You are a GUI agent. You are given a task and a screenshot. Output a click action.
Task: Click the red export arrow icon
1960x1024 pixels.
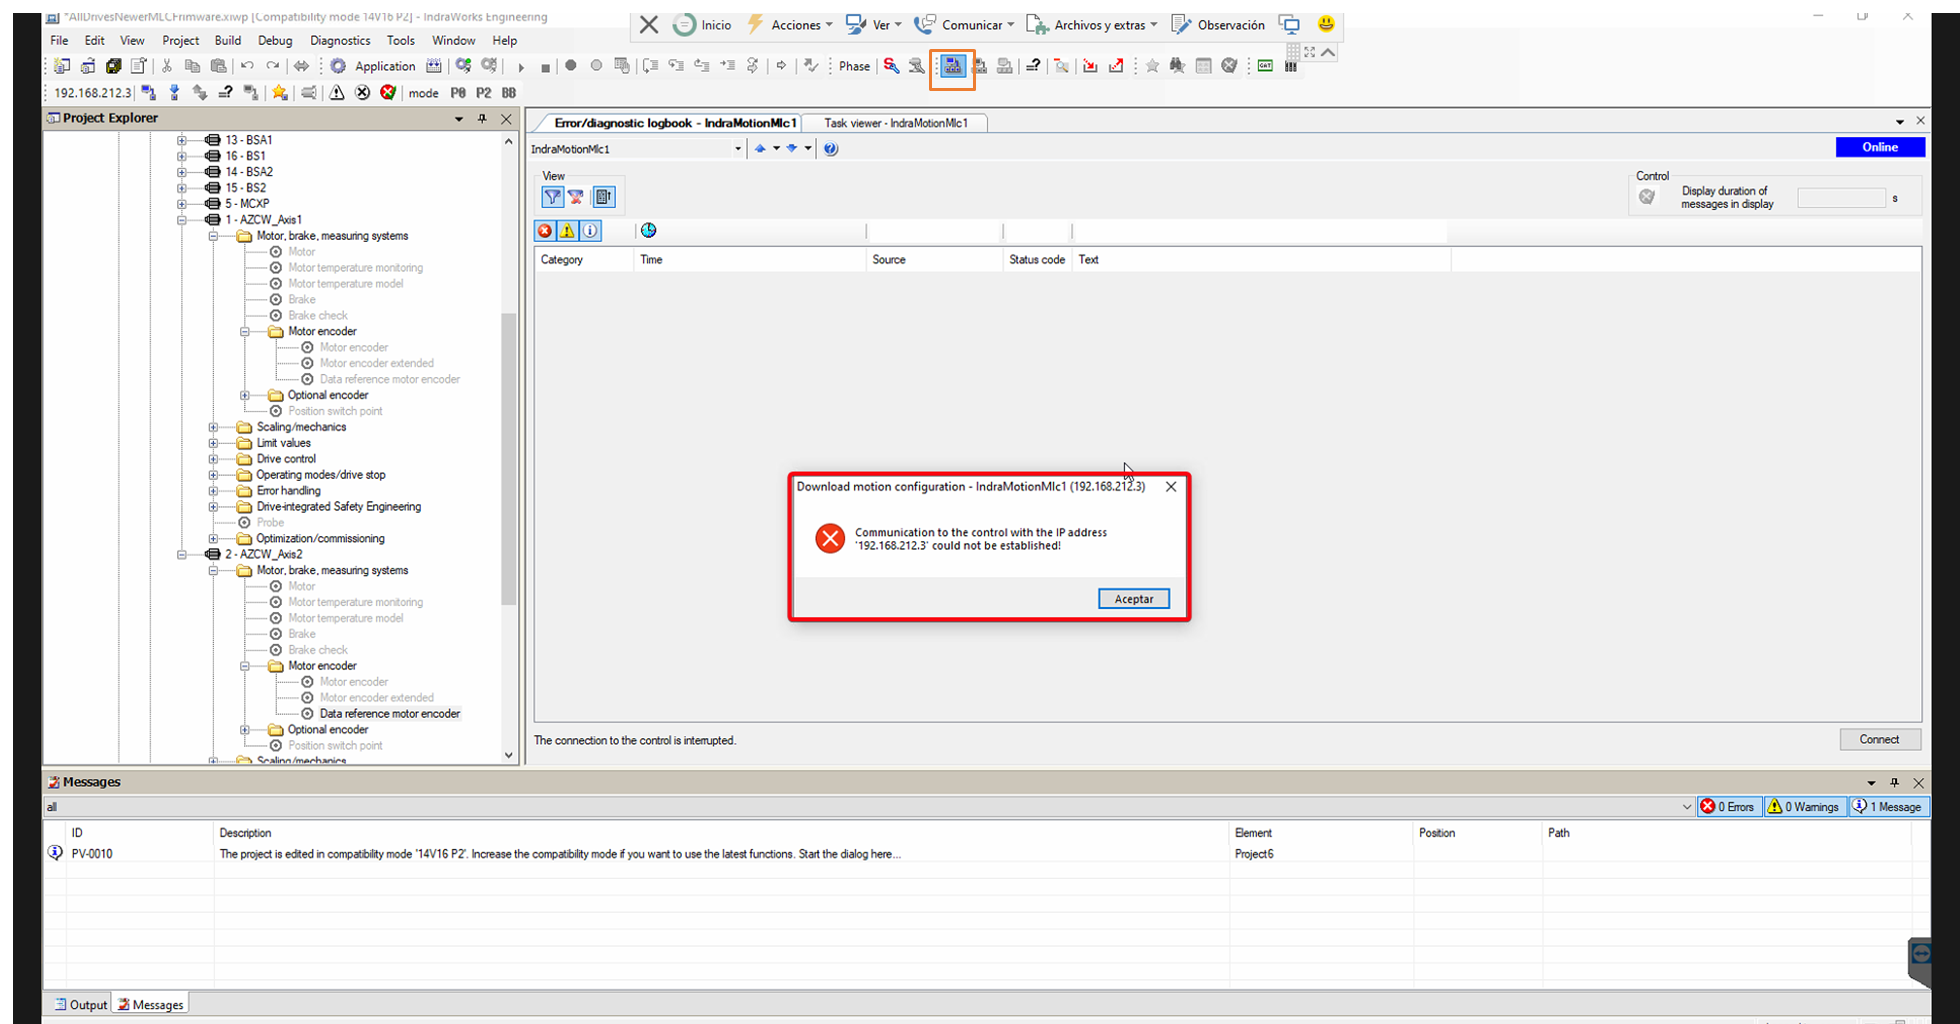click(x=1116, y=66)
